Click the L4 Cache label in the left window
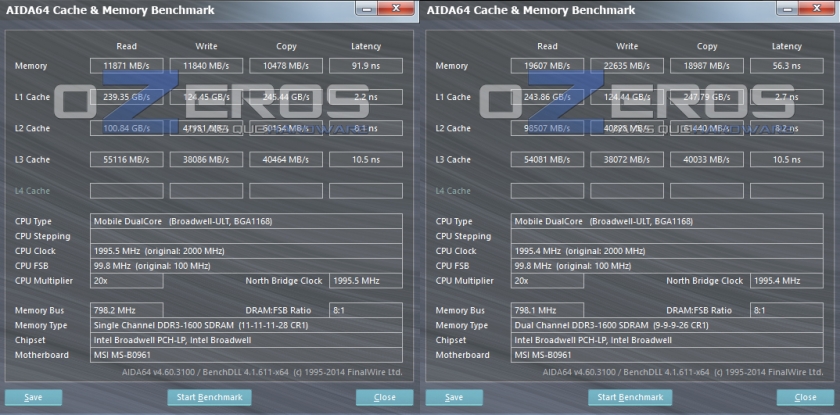 click(x=32, y=191)
